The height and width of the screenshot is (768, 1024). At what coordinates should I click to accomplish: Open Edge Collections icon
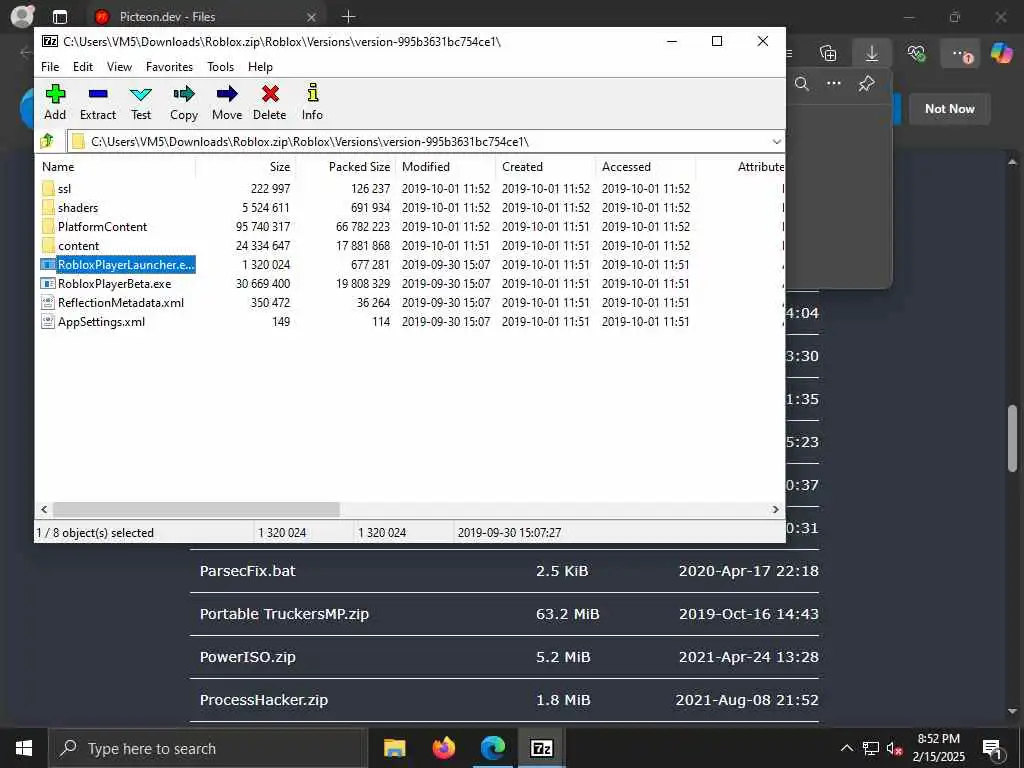(x=828, y=54)
